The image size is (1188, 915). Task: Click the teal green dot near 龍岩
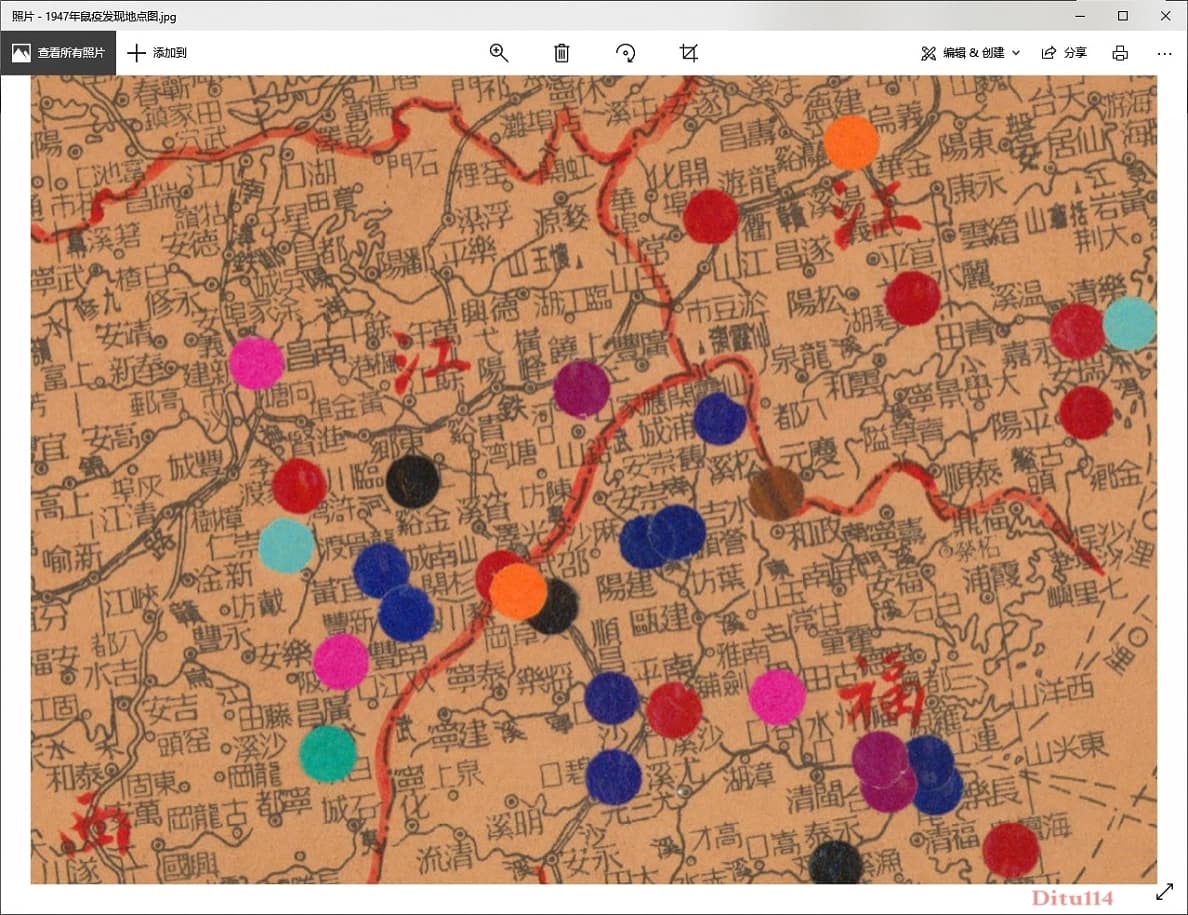pos(327,754)
